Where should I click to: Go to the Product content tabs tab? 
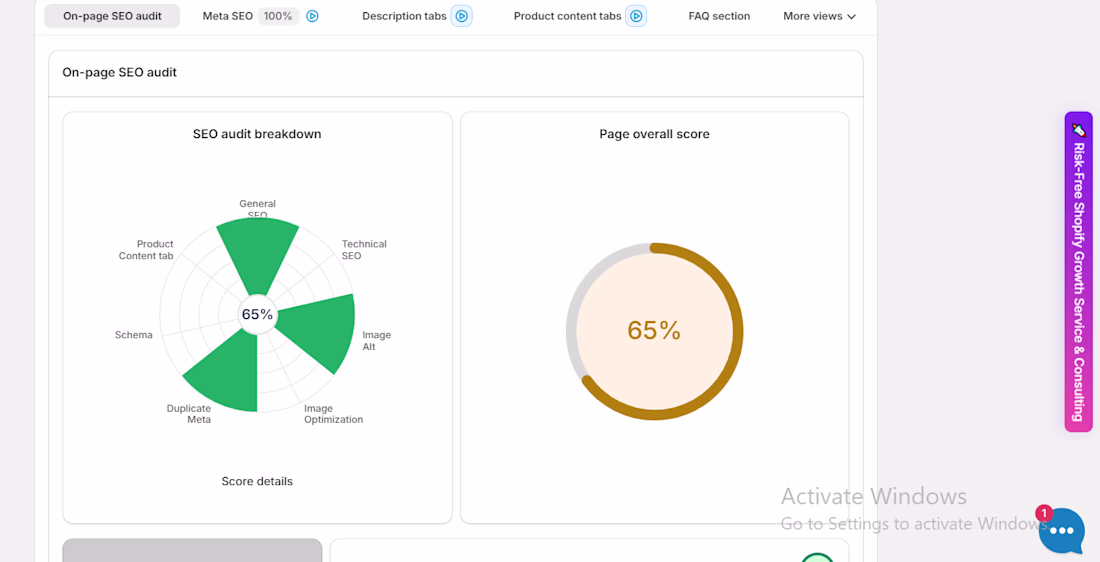coord(567,16)
